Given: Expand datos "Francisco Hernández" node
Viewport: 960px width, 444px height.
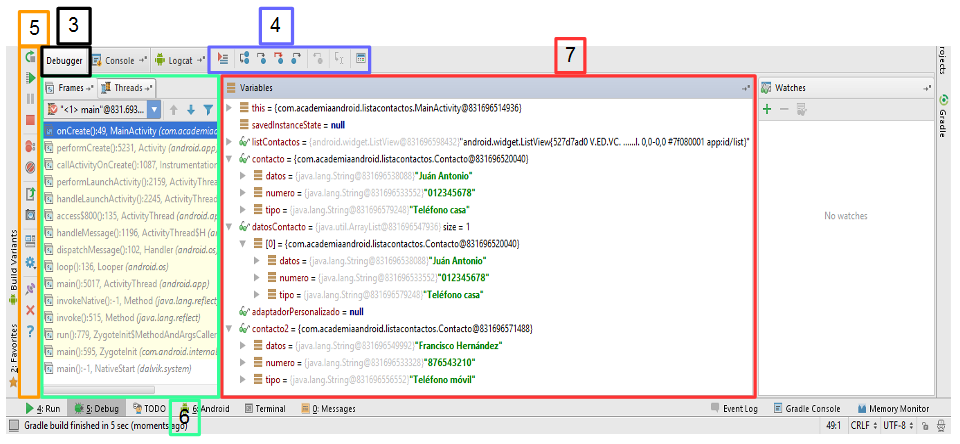Looking at the screenshot, I should pos(244,345).
